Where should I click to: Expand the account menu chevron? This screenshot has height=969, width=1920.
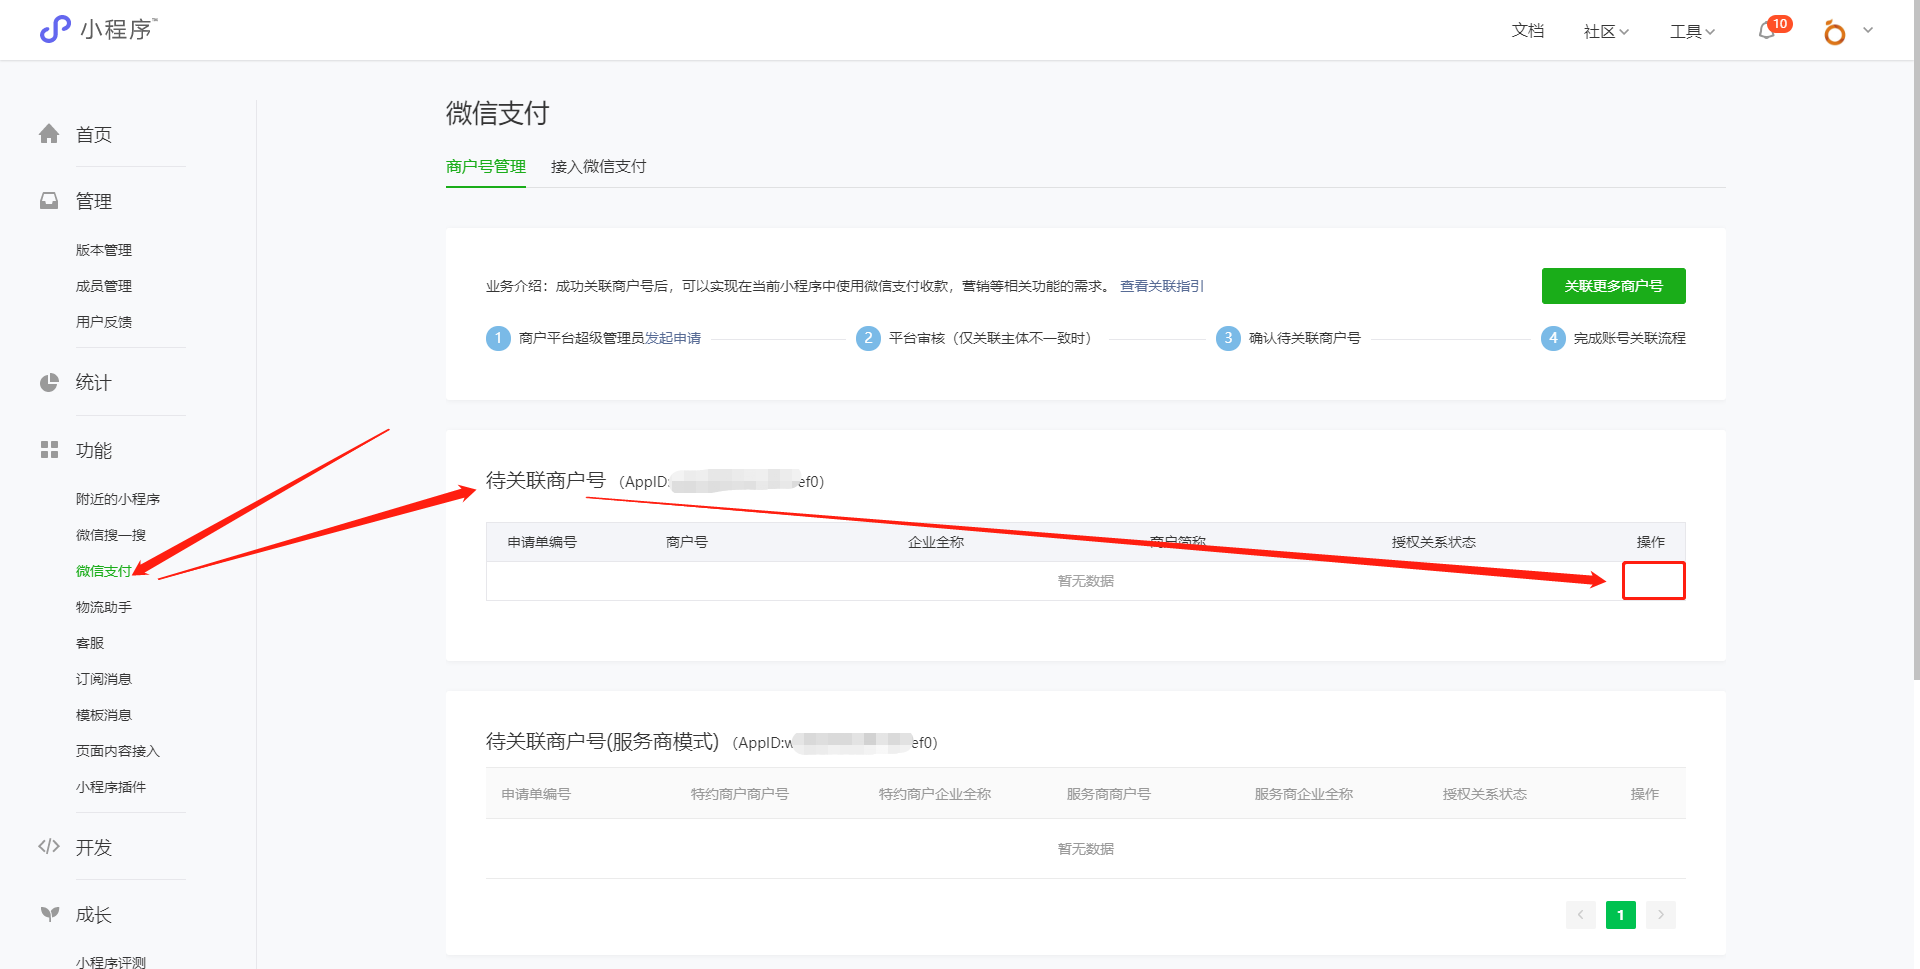tap(1868, 30)
